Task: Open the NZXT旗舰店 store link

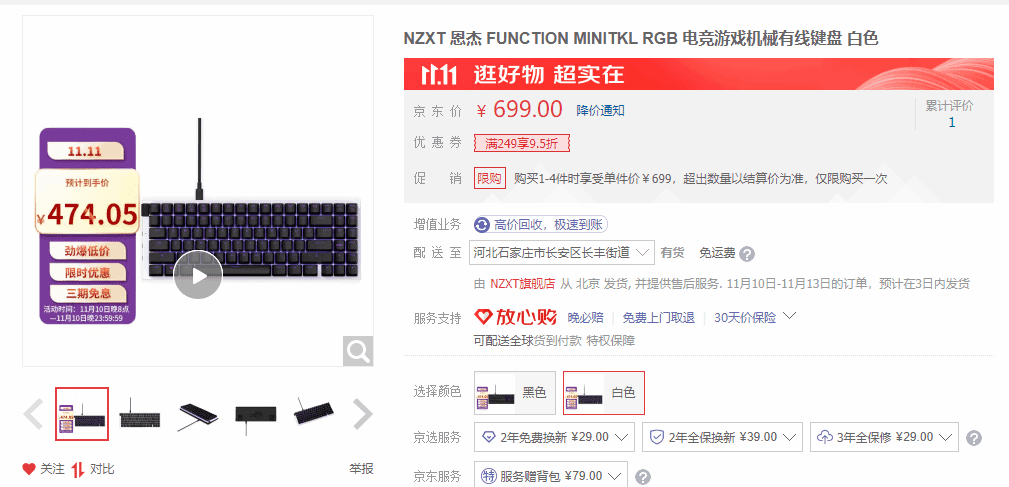Action: tap(523, 284)
